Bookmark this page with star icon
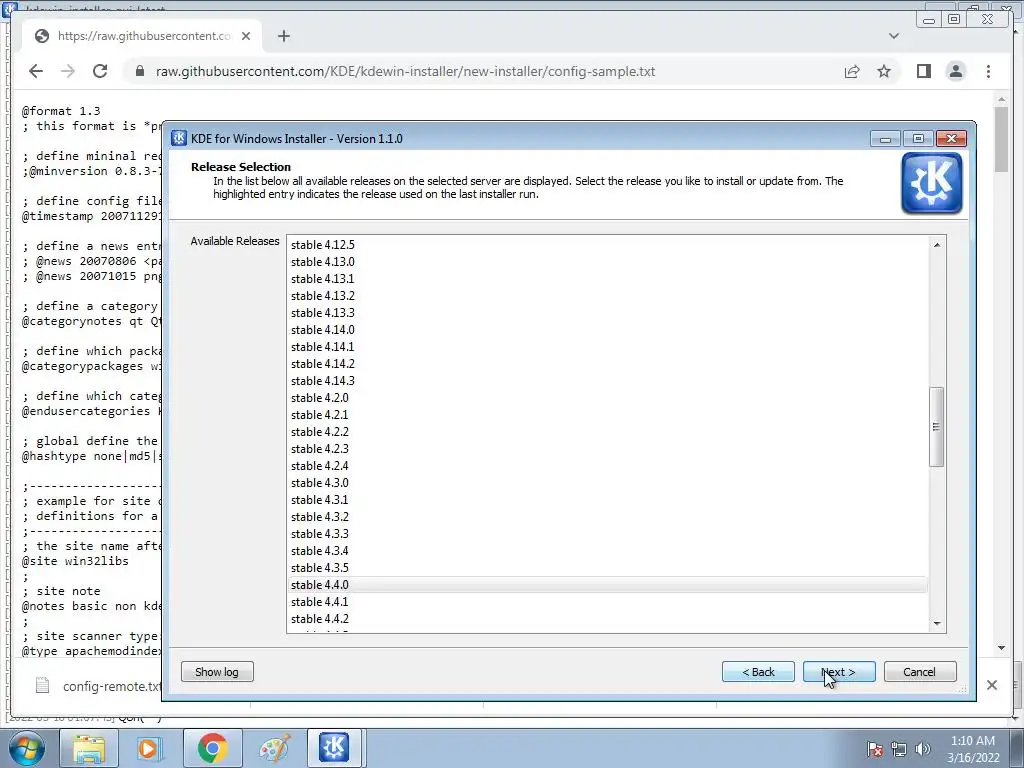 pos(884,71)
